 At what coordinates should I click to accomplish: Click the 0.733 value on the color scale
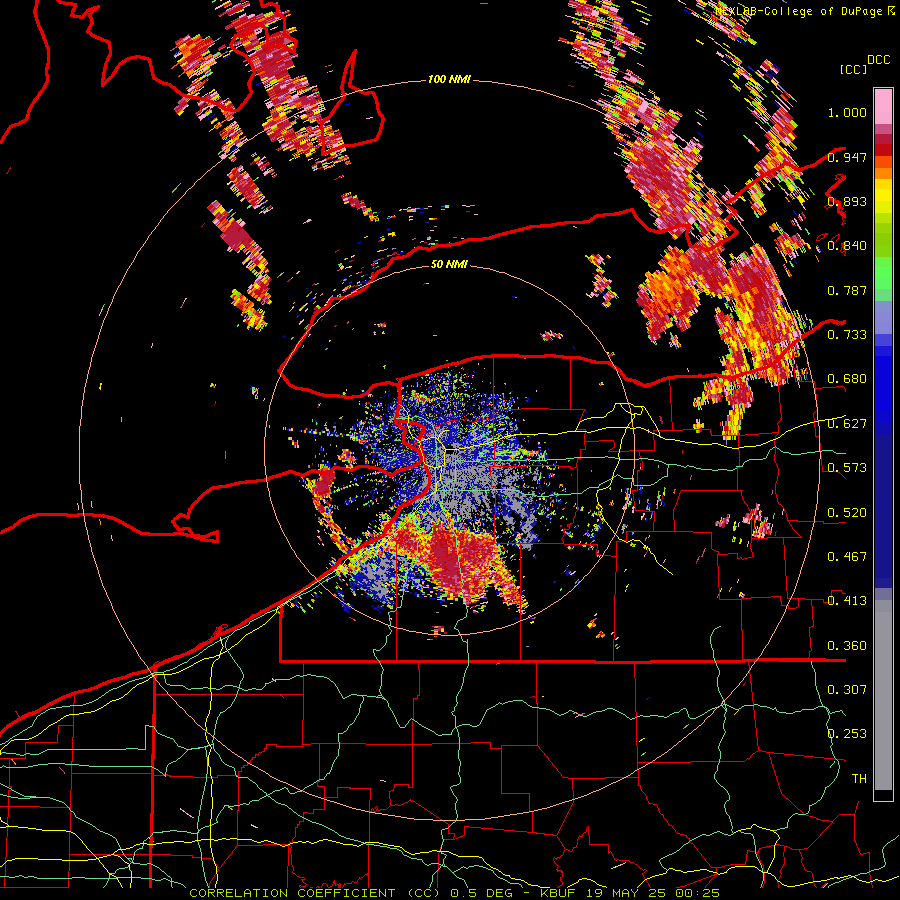pyautogui.click(x=847, y=335)
